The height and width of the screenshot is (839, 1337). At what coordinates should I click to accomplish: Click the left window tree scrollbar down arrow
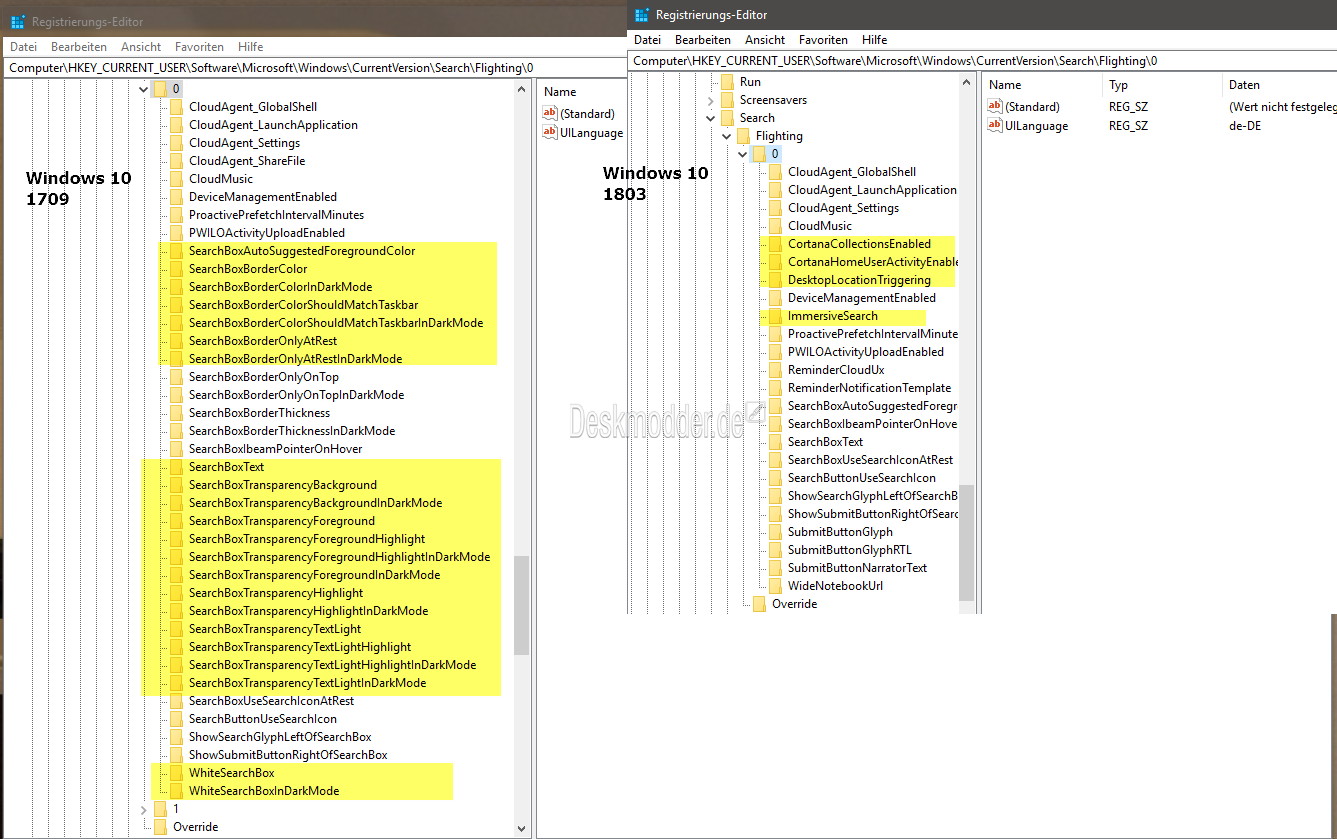pos(522,828)
